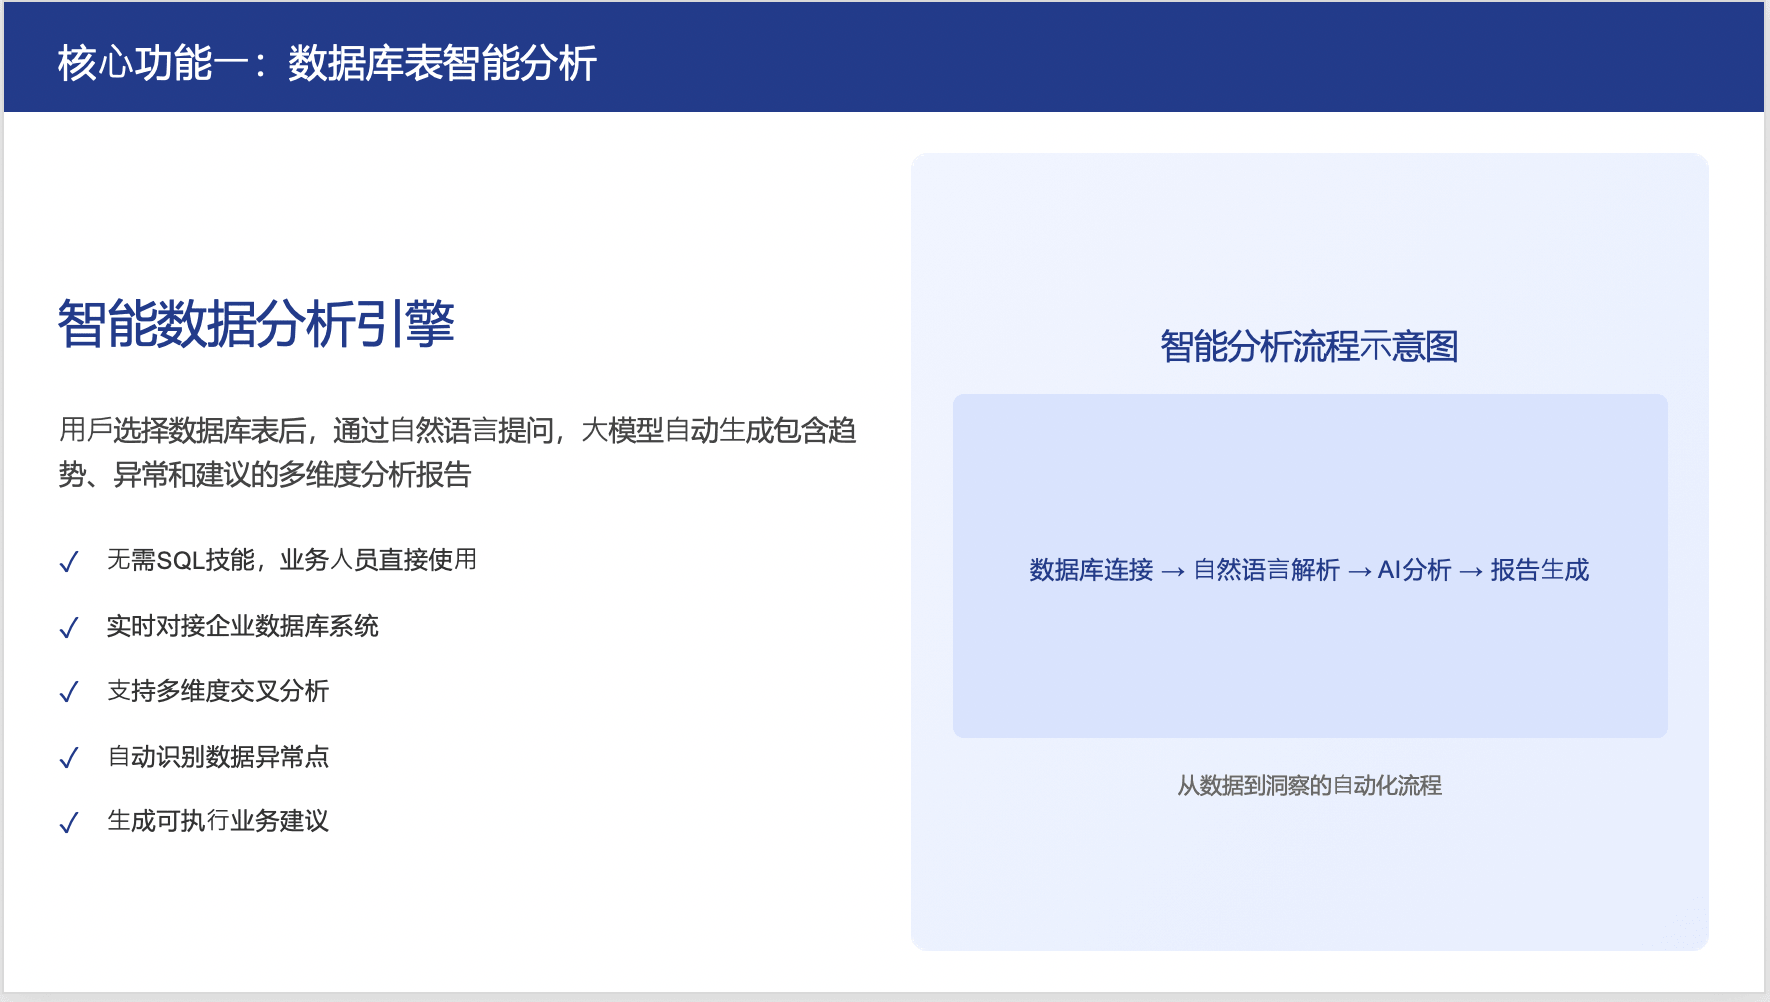This screenshot has height=1002, width=1770.
Task: Click the 自然语言解析 flow step
Action: tap(1266, 570)
